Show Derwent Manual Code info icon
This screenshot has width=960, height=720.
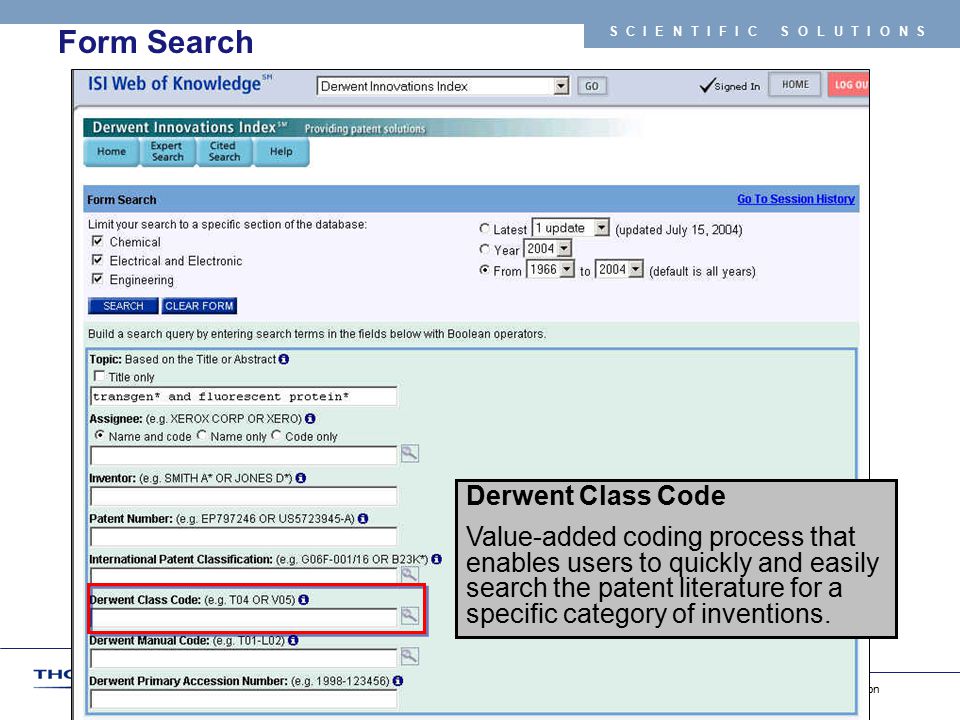(x=293, y=640)
